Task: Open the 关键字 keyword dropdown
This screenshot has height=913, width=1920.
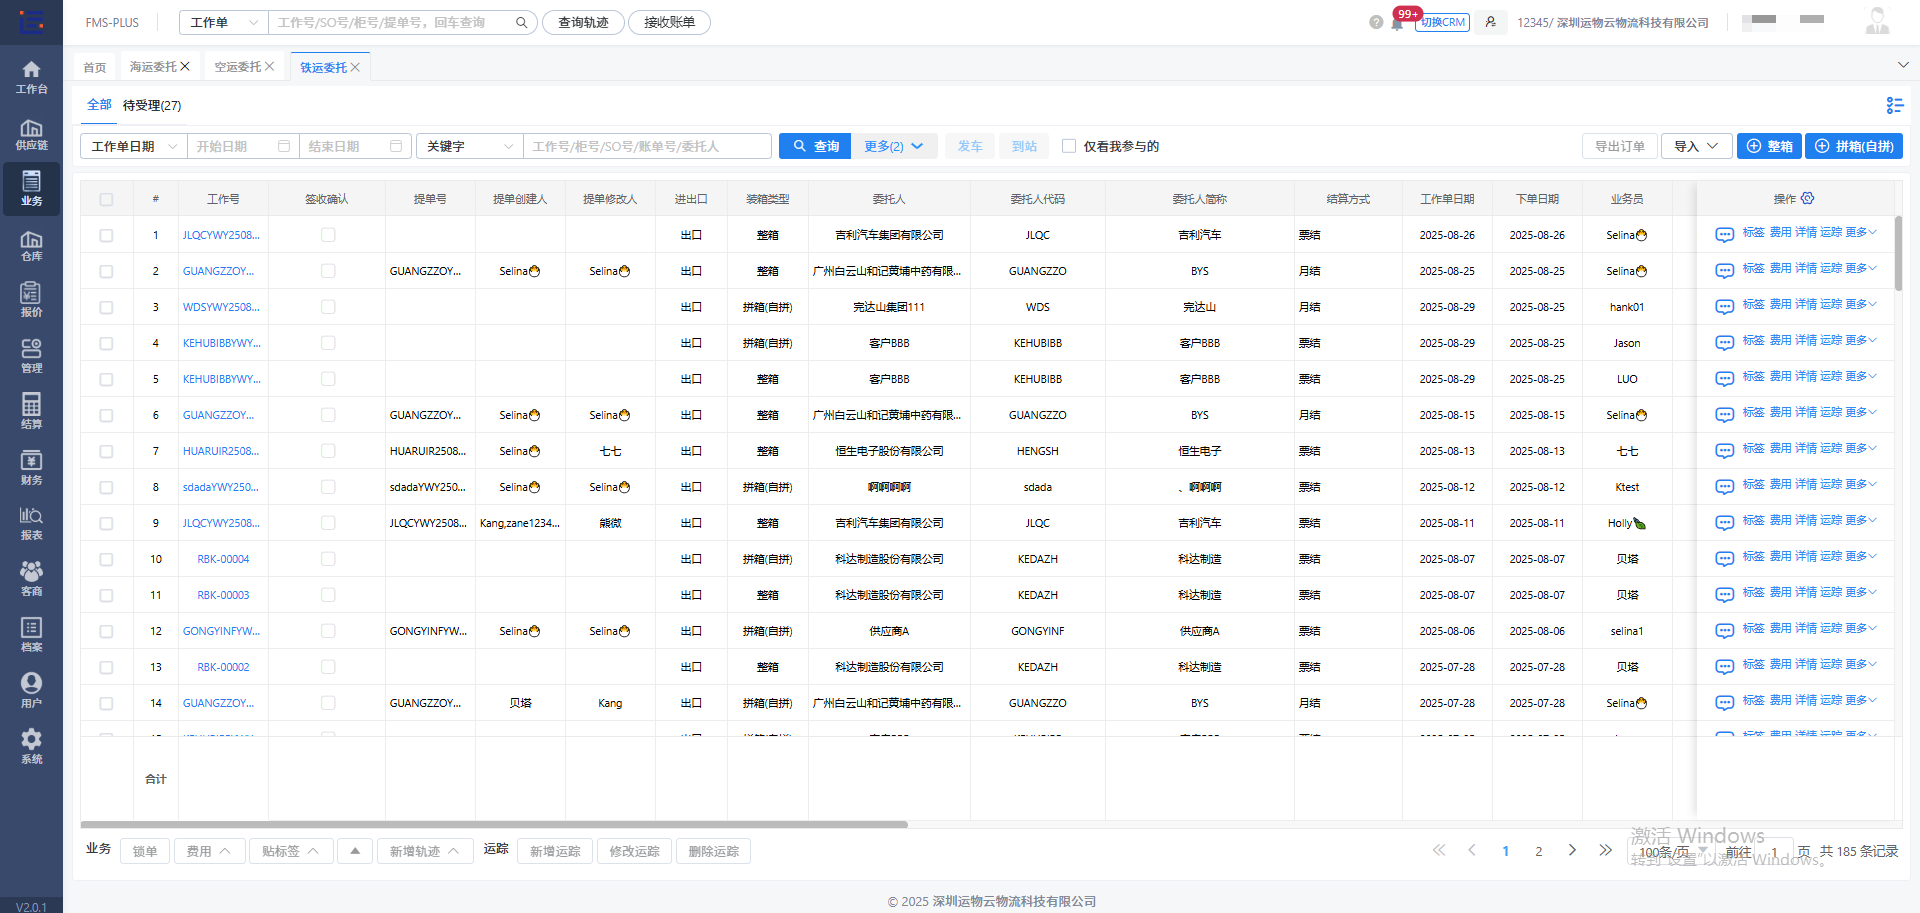Action: coord(469,146)
